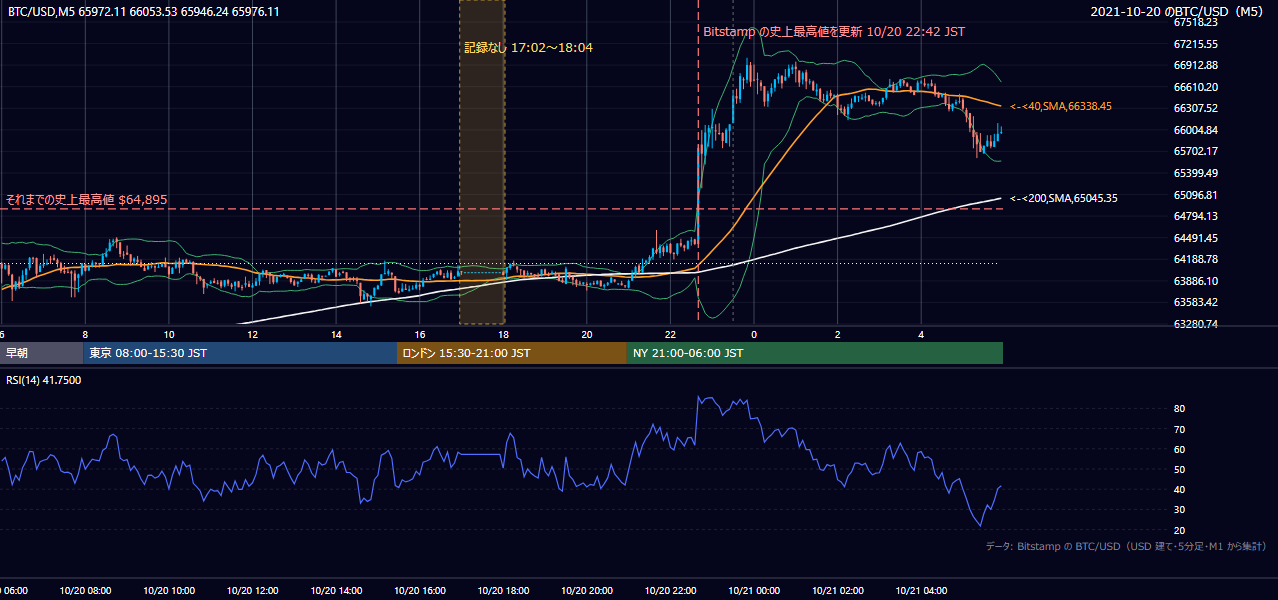
Task: Click the hour tick '22' under price chart
Action: point(670,335)
